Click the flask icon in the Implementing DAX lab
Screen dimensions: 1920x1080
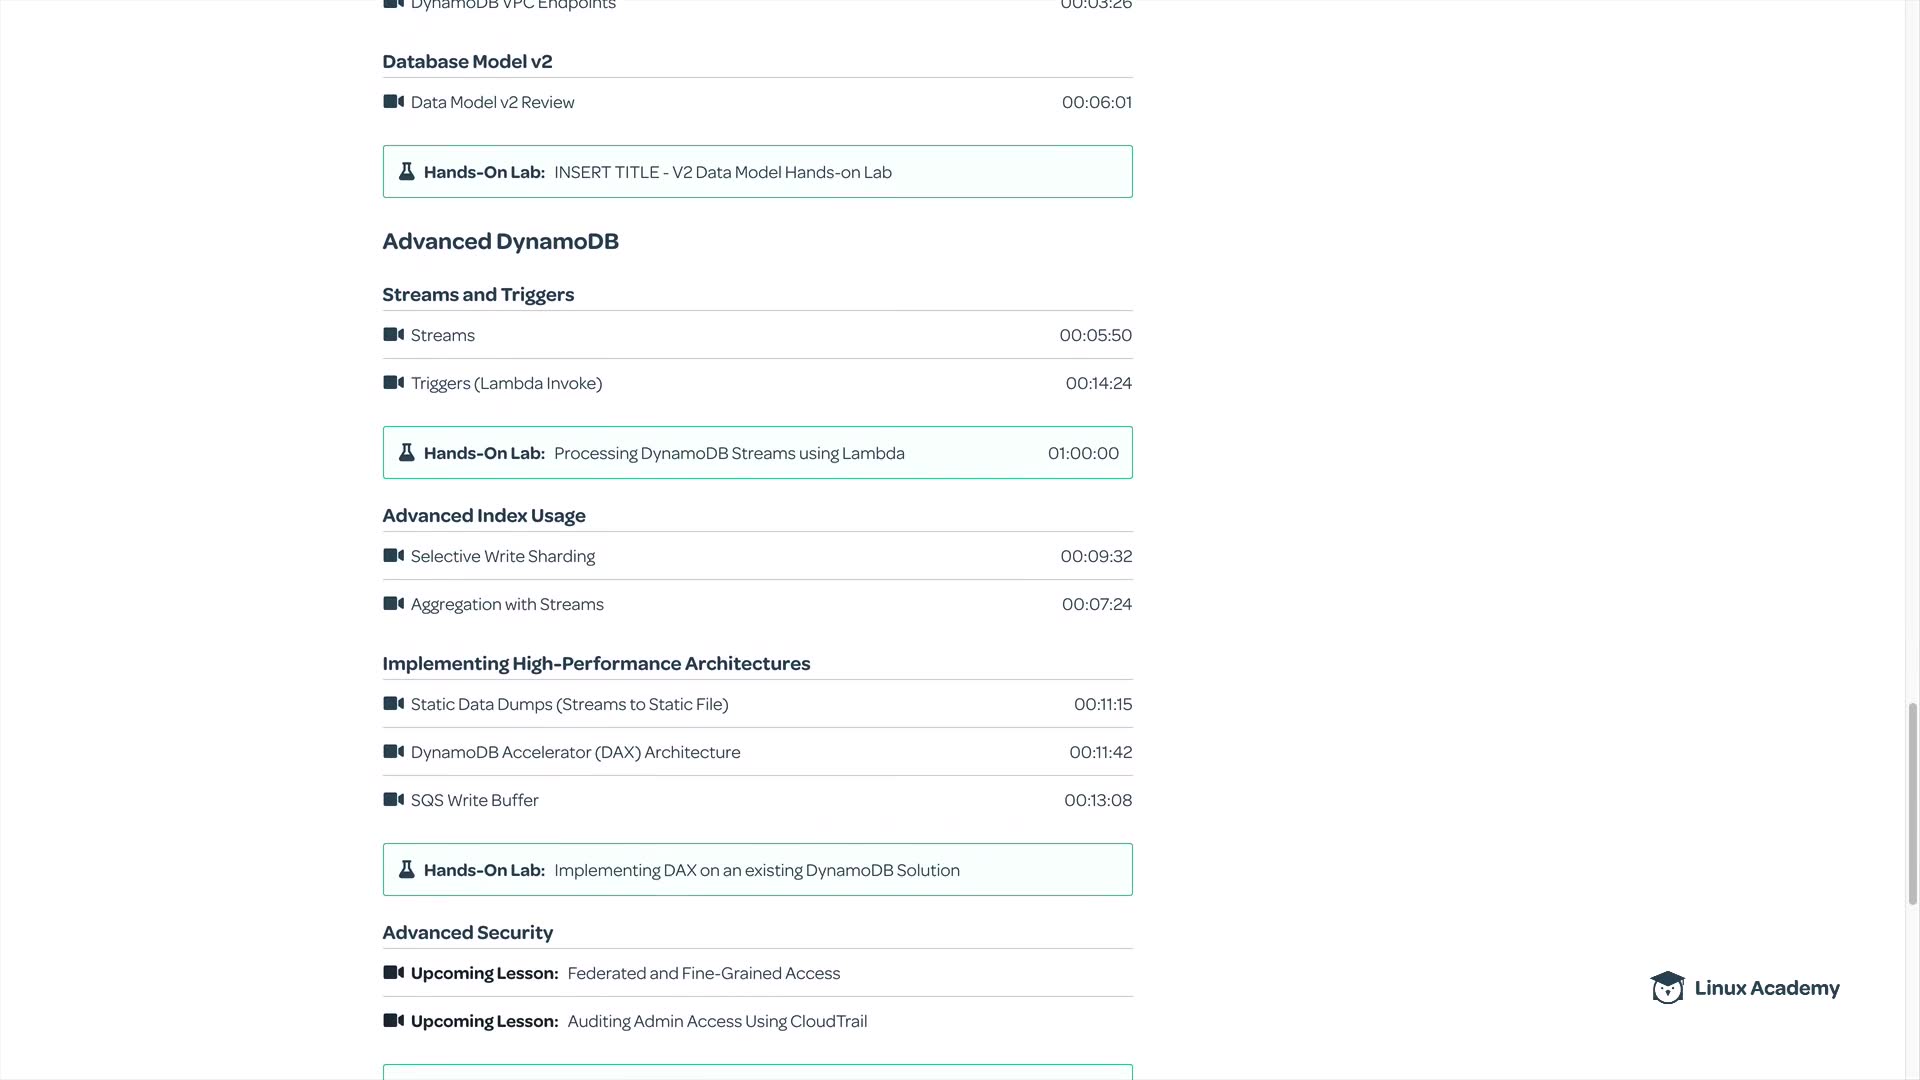coord(407,870)
